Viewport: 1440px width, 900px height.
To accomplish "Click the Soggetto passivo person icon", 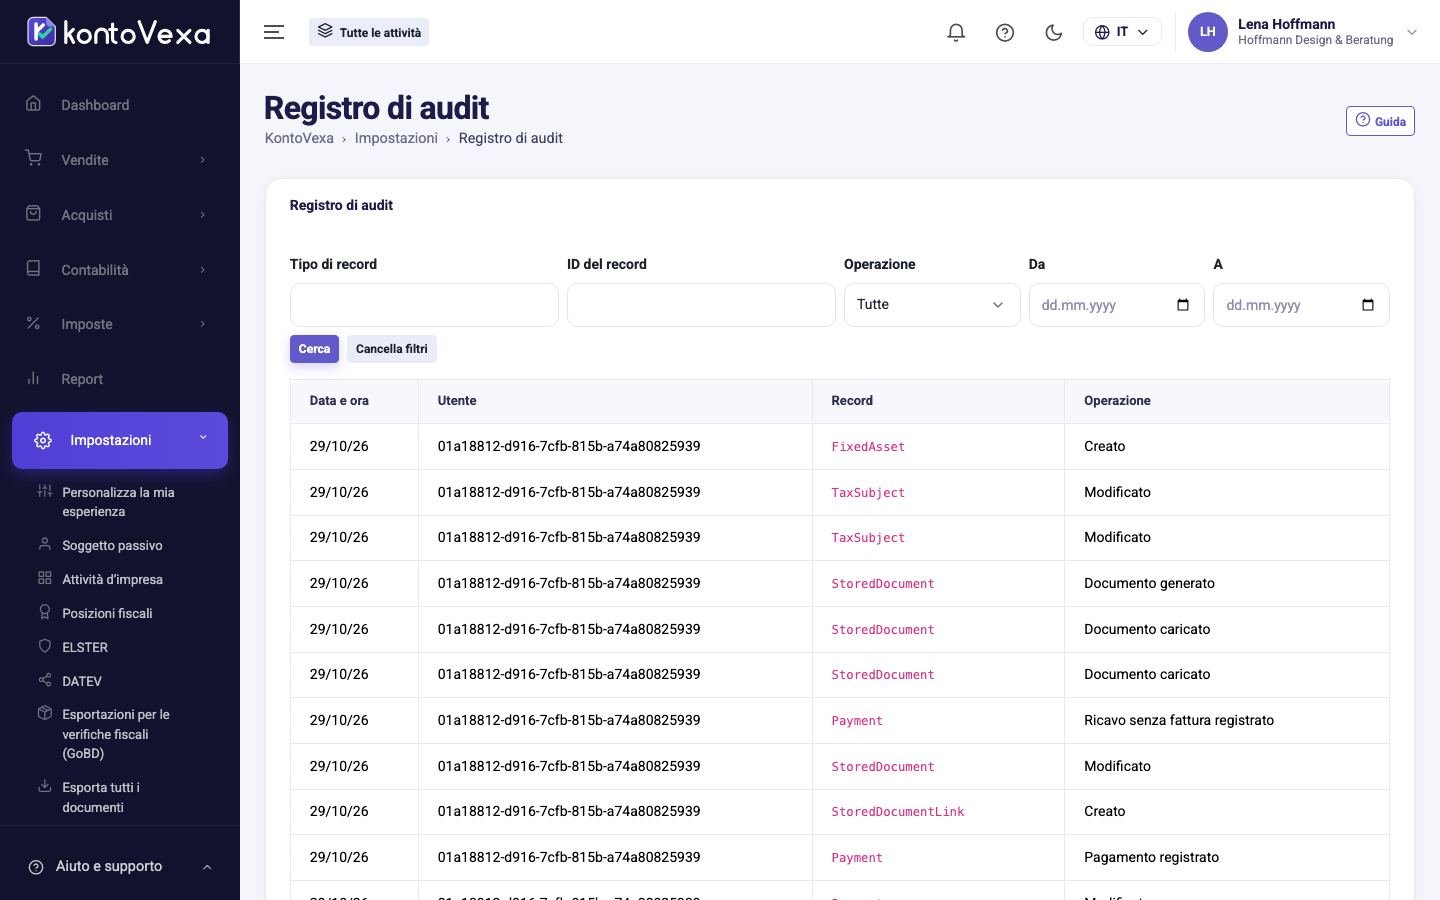I will click(x=44, y=544).
